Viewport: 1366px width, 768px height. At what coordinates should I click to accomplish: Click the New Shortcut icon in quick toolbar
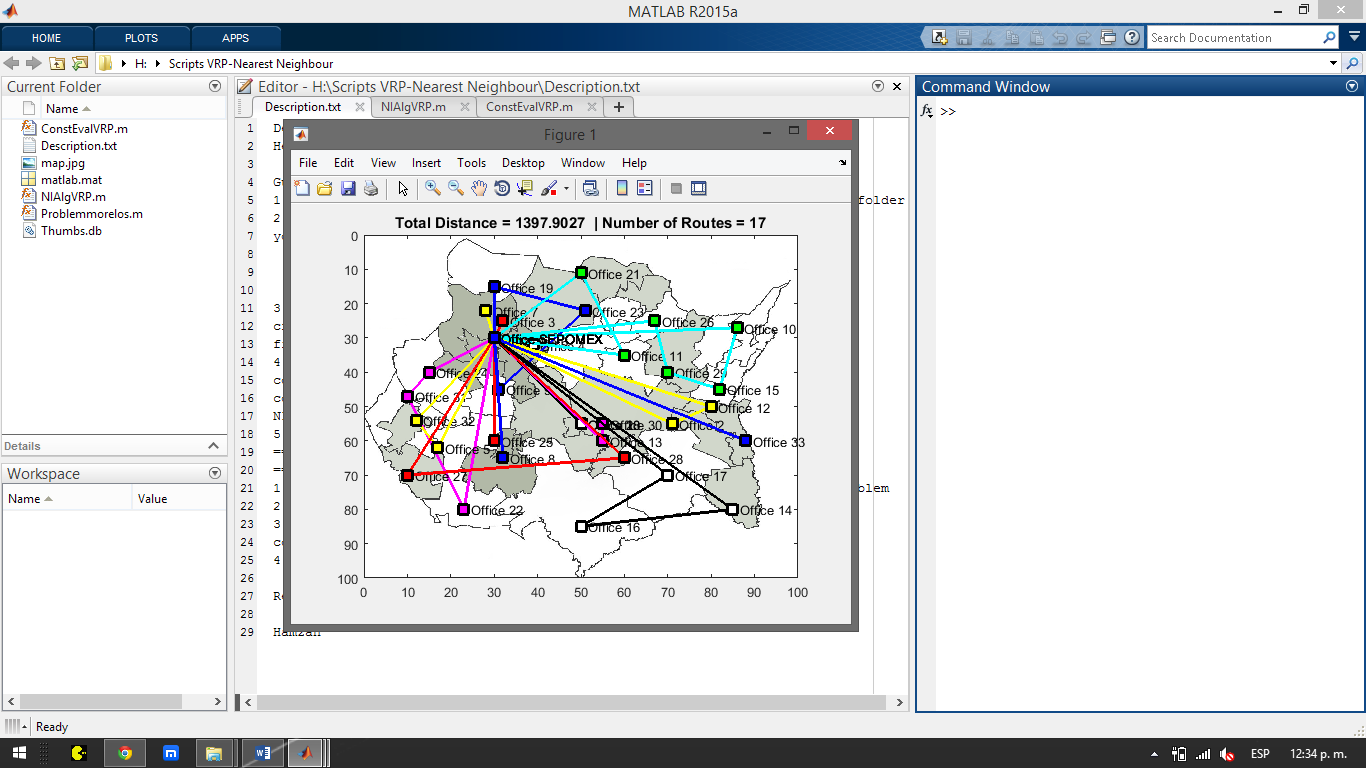940,38
